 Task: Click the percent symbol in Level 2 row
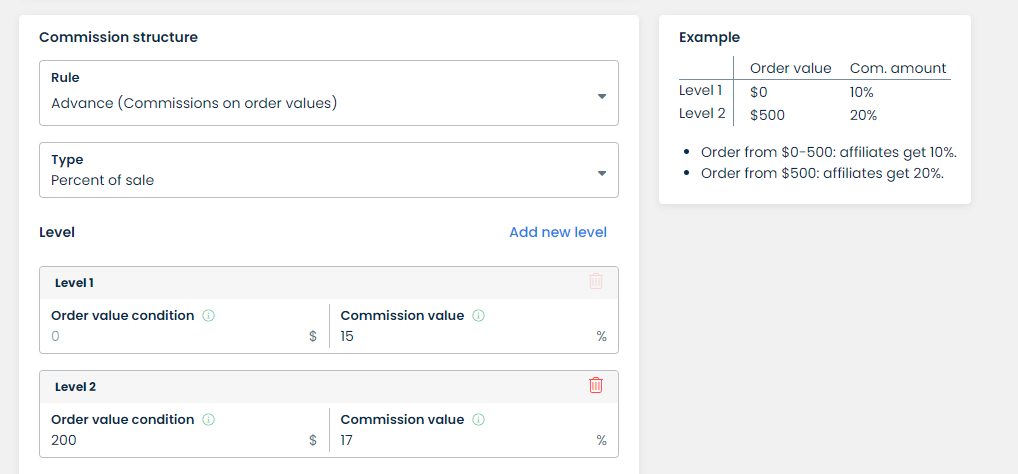(601, 441)
